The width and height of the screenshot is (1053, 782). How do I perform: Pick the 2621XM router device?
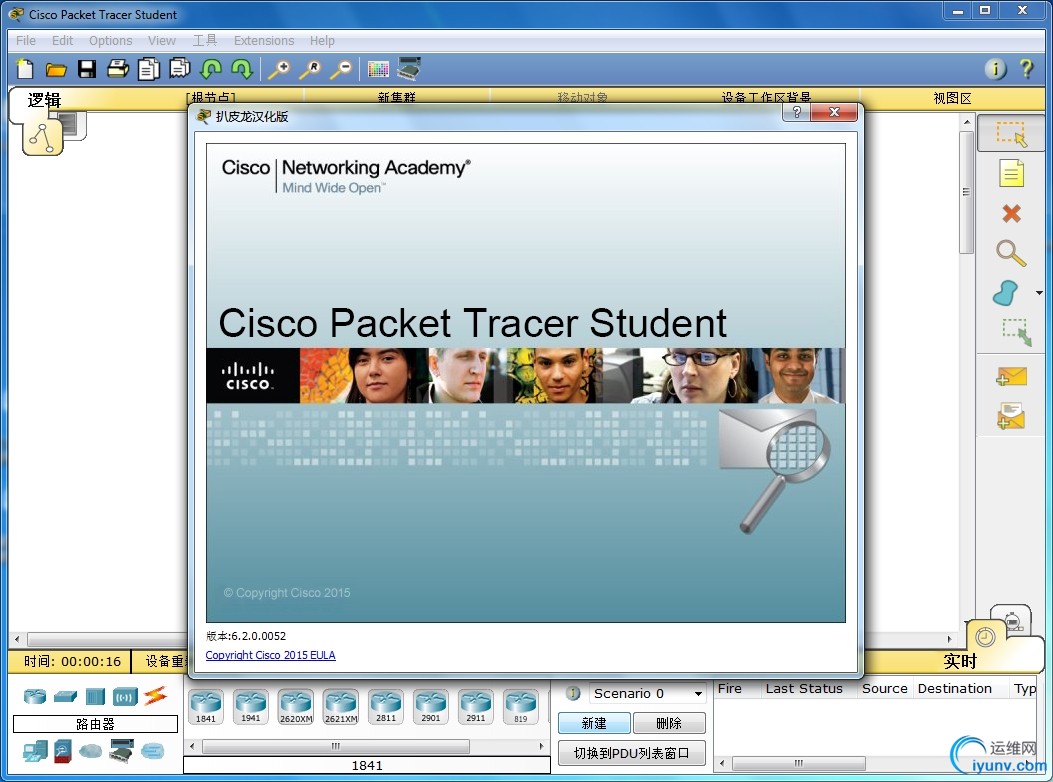click(340, 707)
